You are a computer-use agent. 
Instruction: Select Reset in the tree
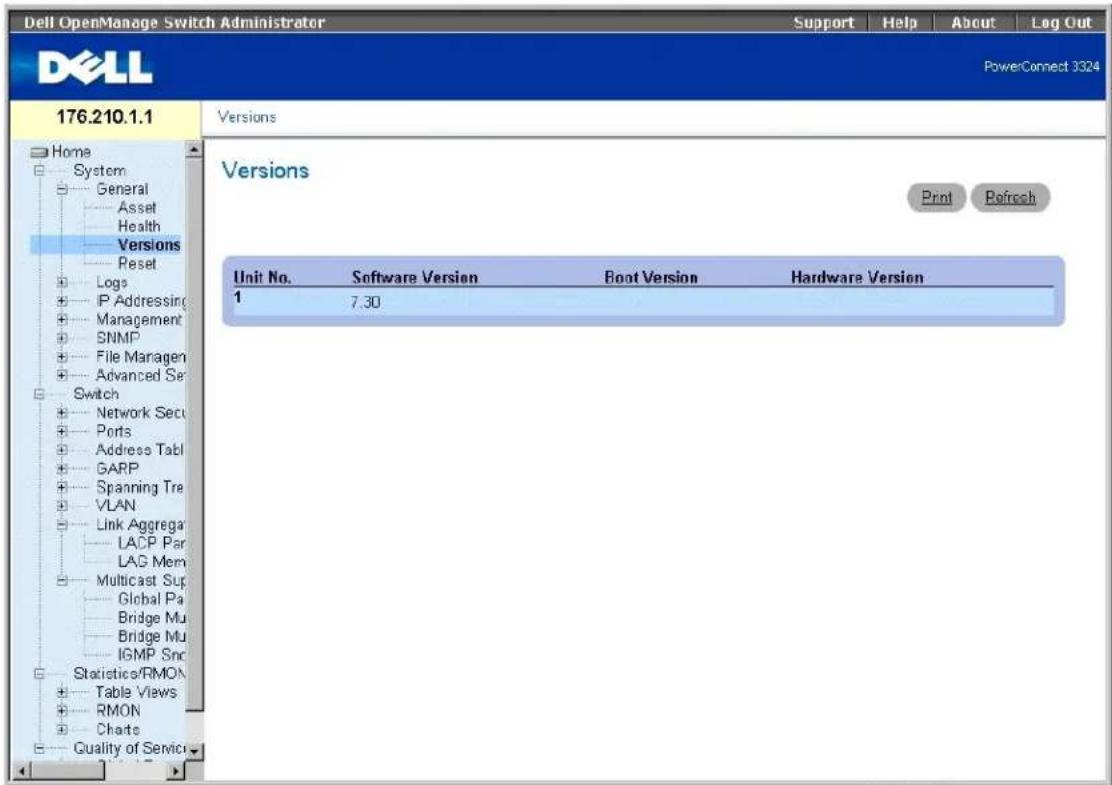pyautogui.click(x=137, y=263)
